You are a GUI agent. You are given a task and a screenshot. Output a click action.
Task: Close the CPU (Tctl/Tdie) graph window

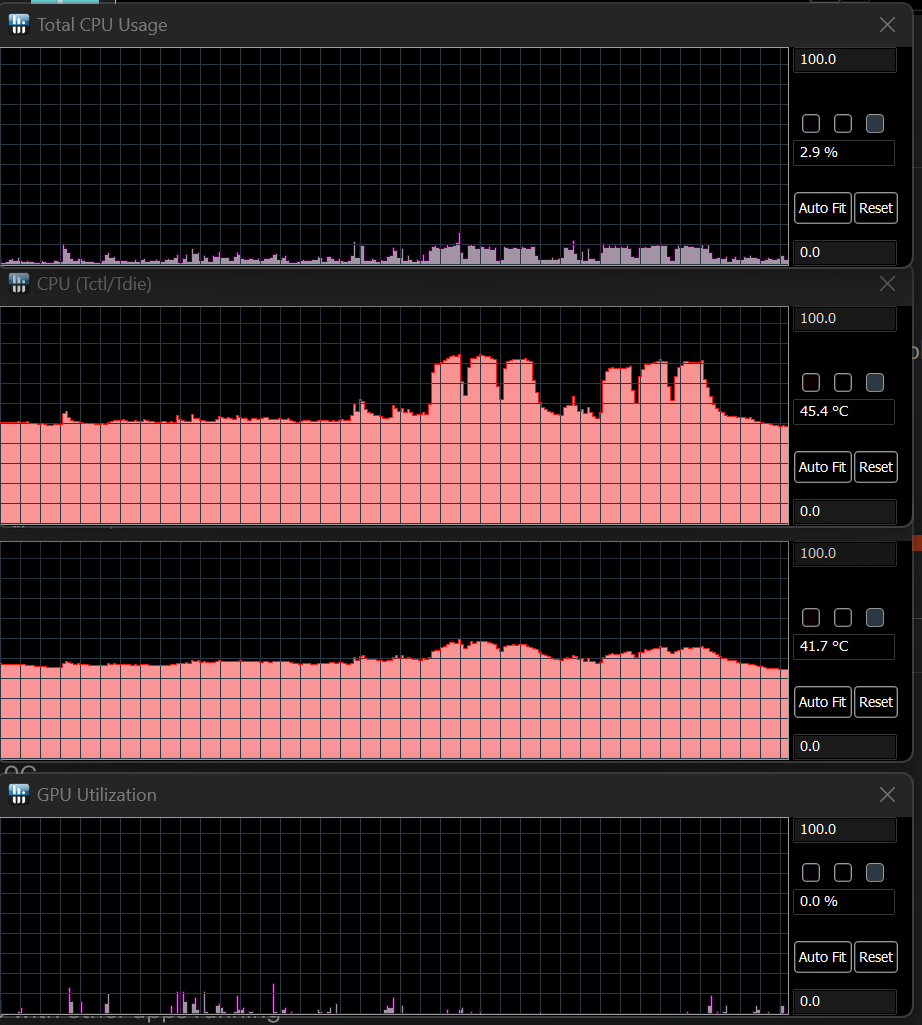[x=887, y=284]
